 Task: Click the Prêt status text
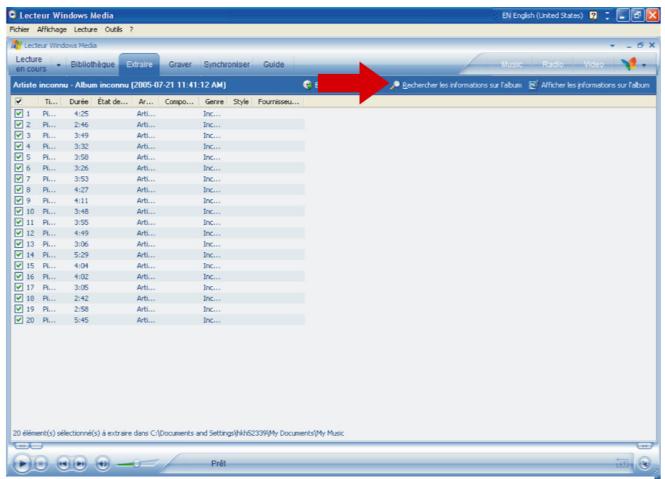(x=218, y=464)
